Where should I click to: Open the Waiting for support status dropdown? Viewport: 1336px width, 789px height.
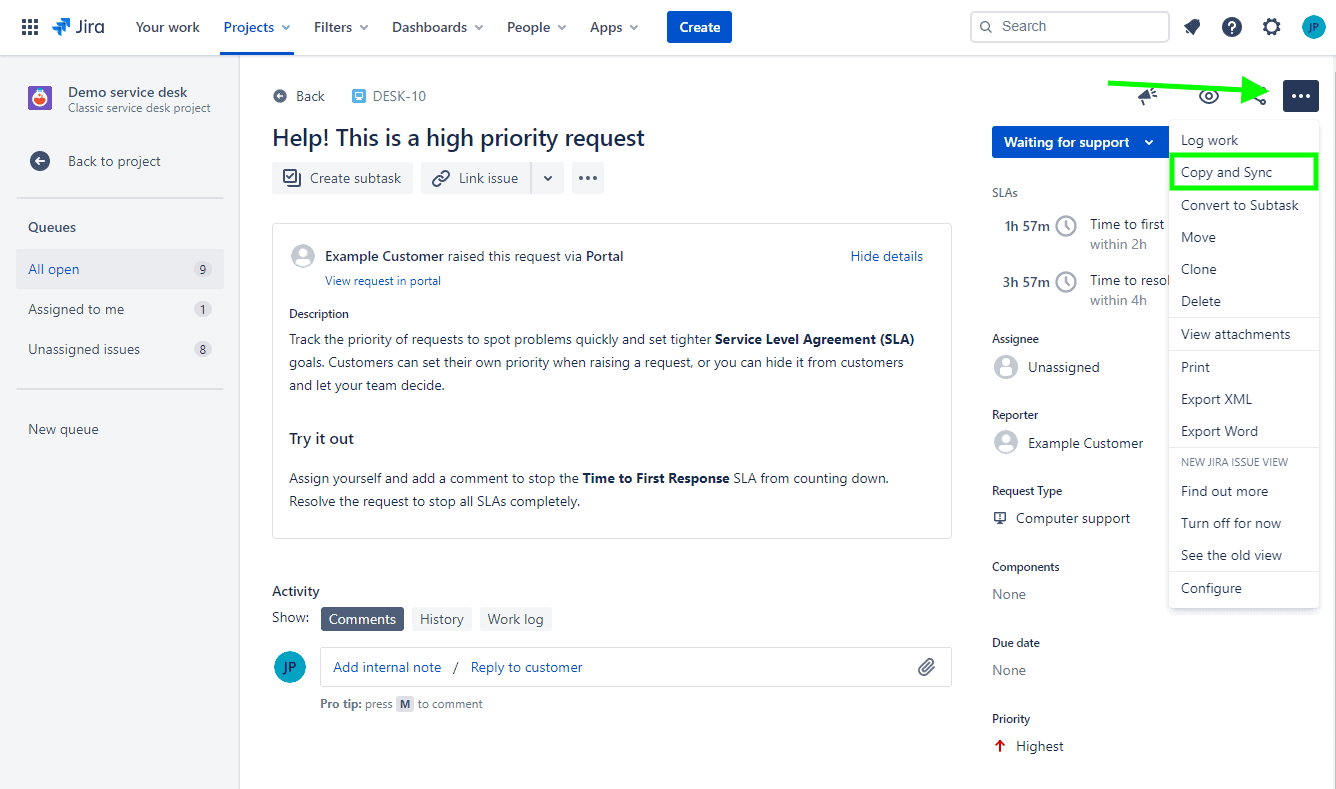(1080, 142)
